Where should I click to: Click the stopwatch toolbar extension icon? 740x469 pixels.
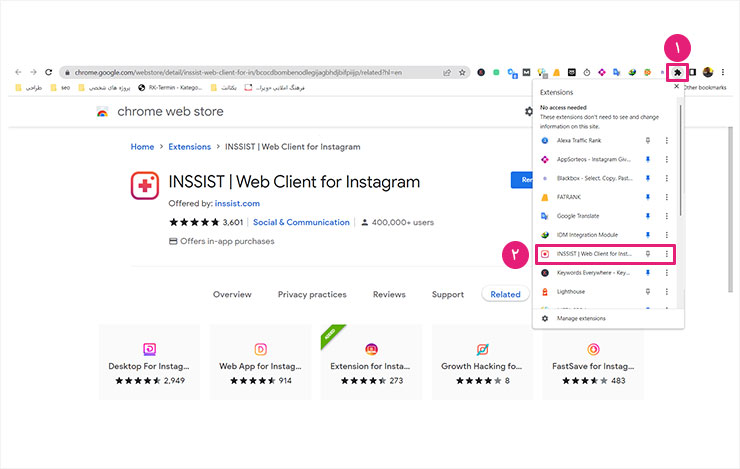click(587, 72)
